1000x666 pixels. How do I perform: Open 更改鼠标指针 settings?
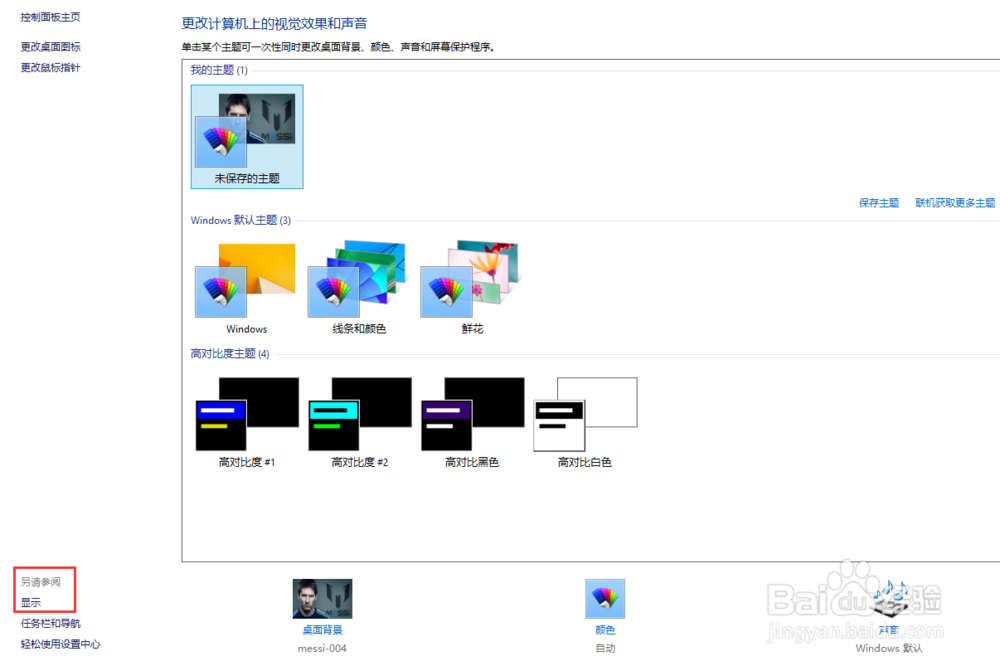(x=49, y=67)
